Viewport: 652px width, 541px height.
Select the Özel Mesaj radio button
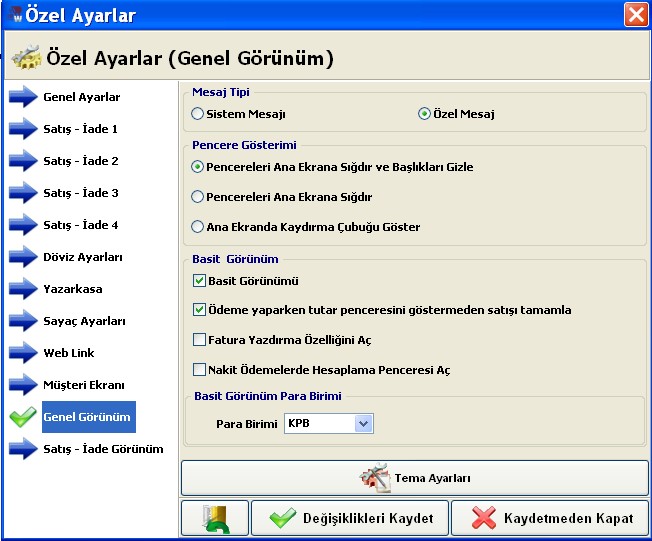(x=424, y=114)
